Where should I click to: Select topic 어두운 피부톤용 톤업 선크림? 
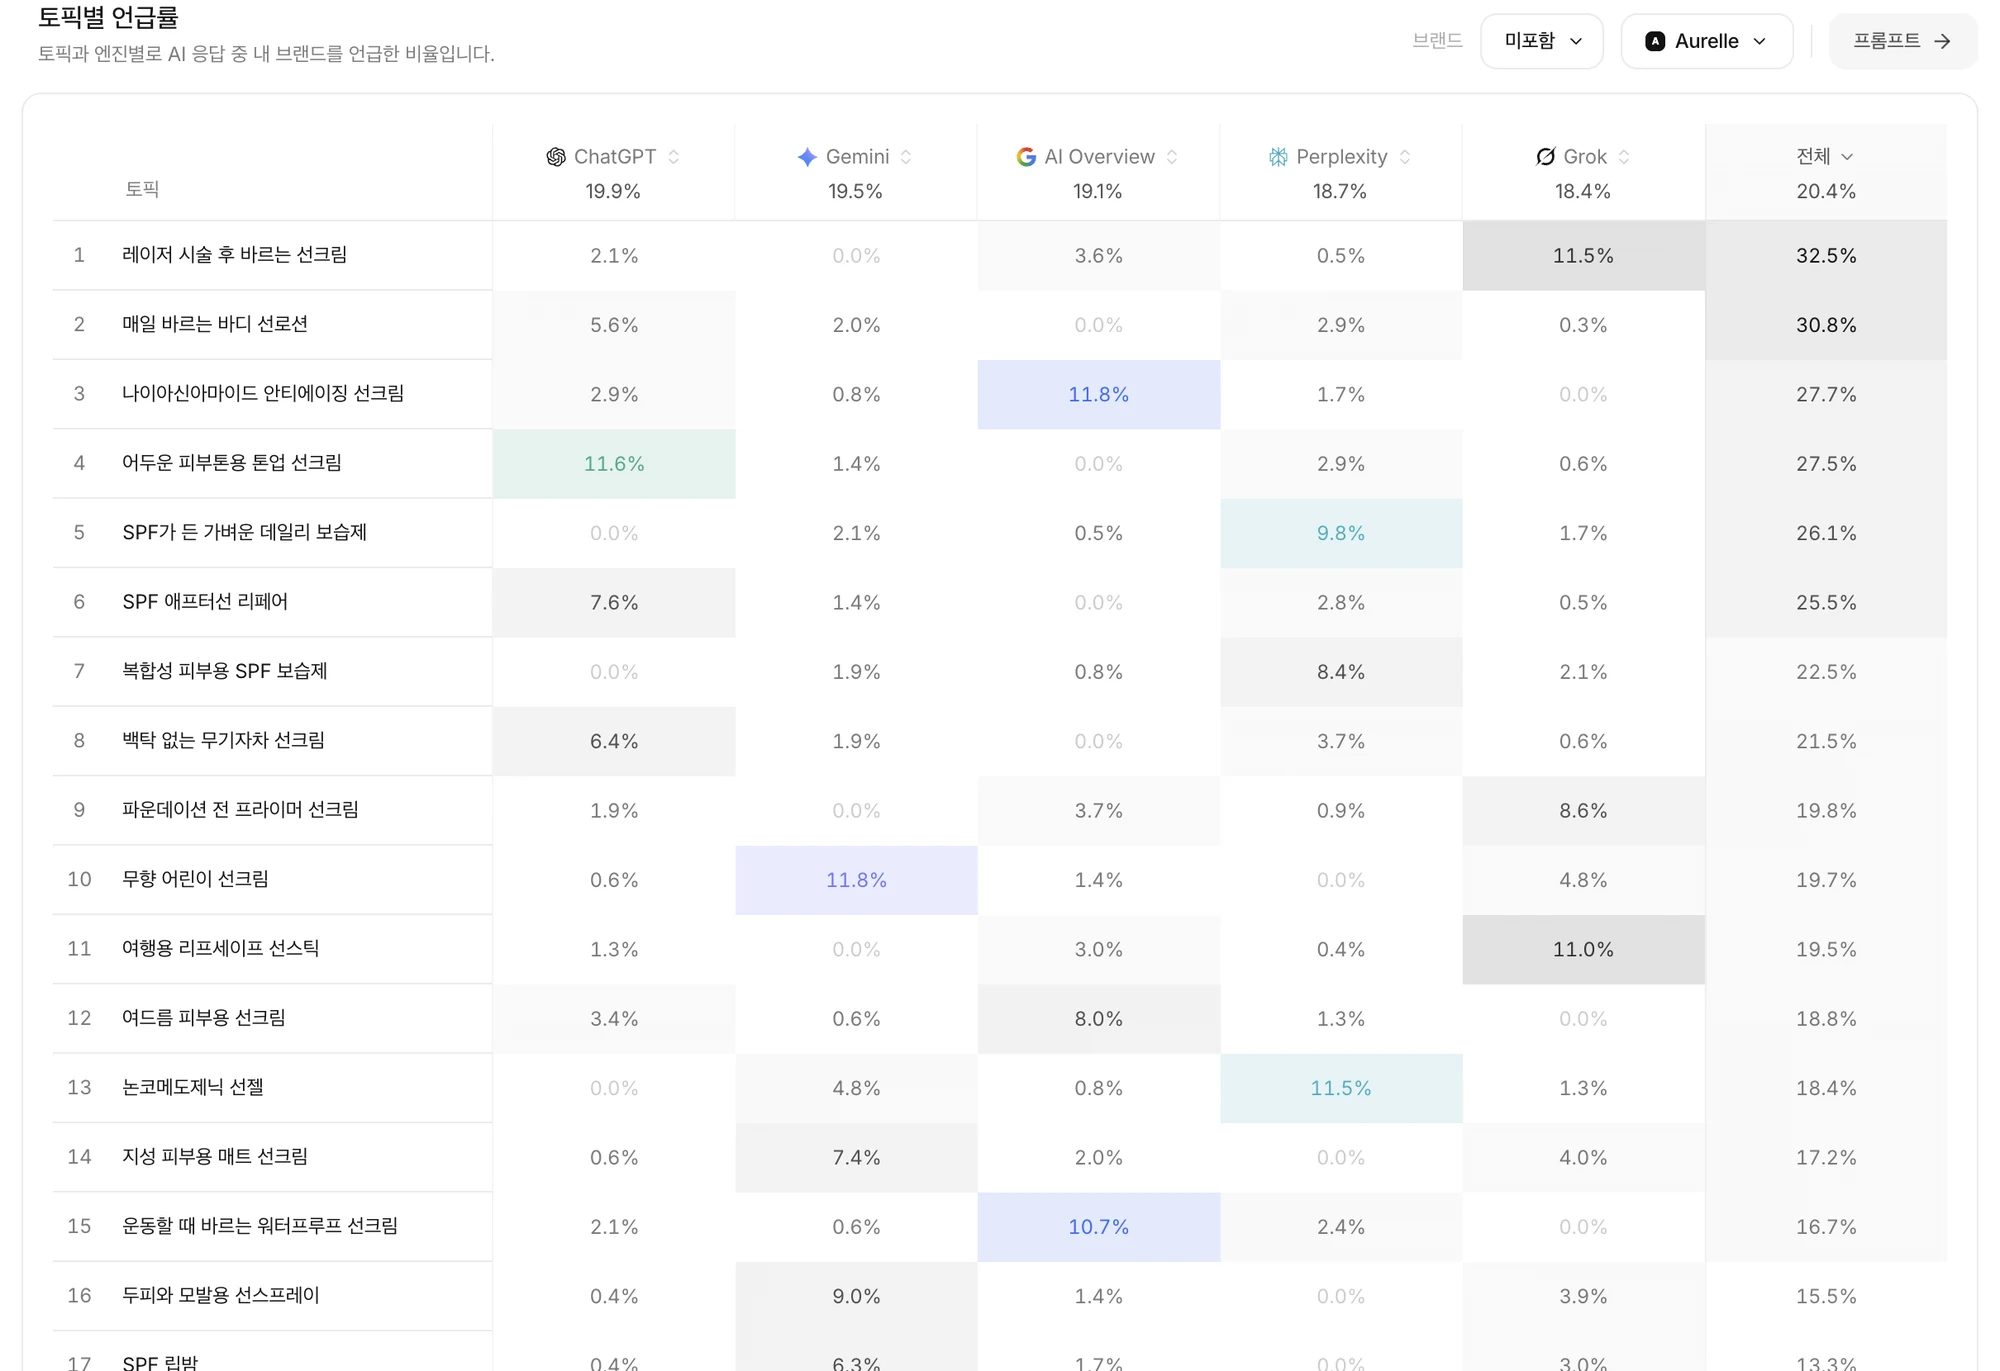(232, 463)
